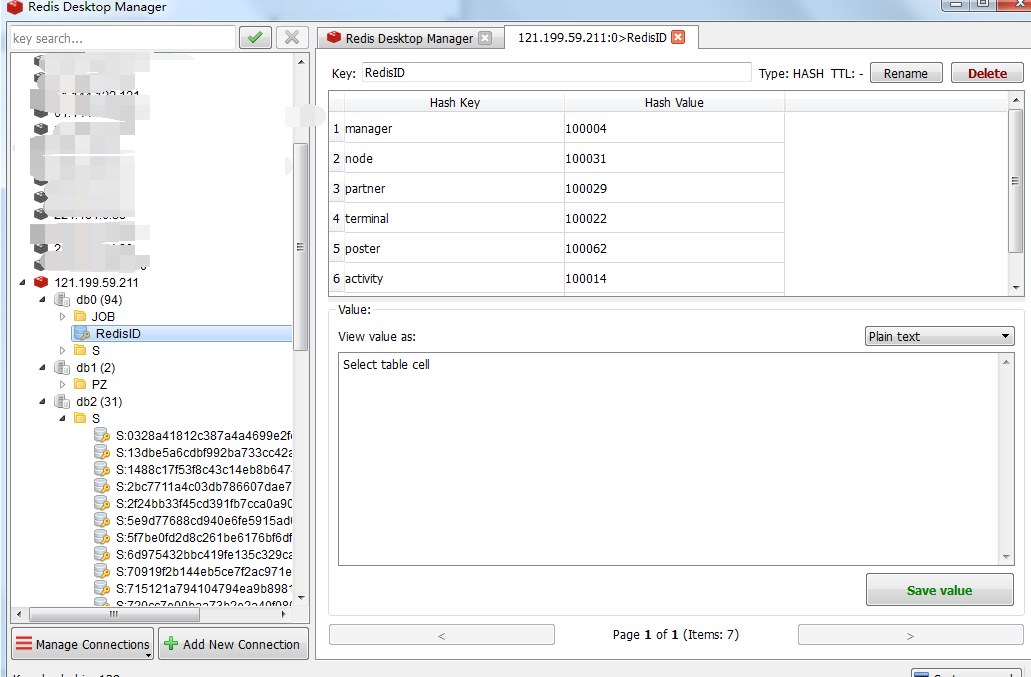Click key icon of S:70919f2b144eb5ce7f2ac971e entry
Image resolution: width=1031 pixels, height=677 pixels.
pyautogui.click(x=102, y=571)
